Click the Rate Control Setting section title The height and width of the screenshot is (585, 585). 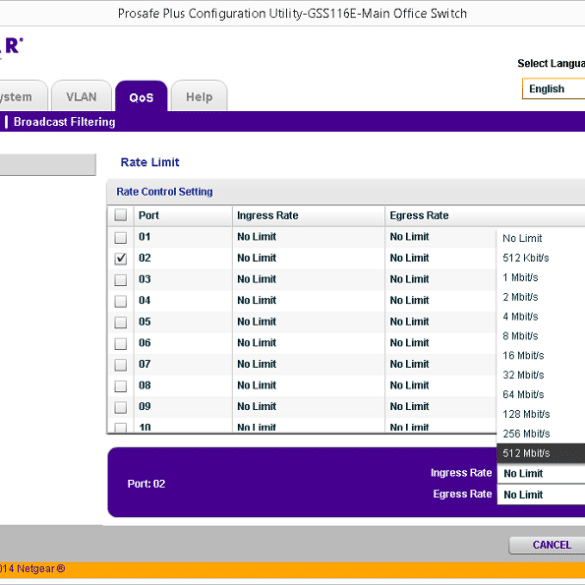[165, 191]
